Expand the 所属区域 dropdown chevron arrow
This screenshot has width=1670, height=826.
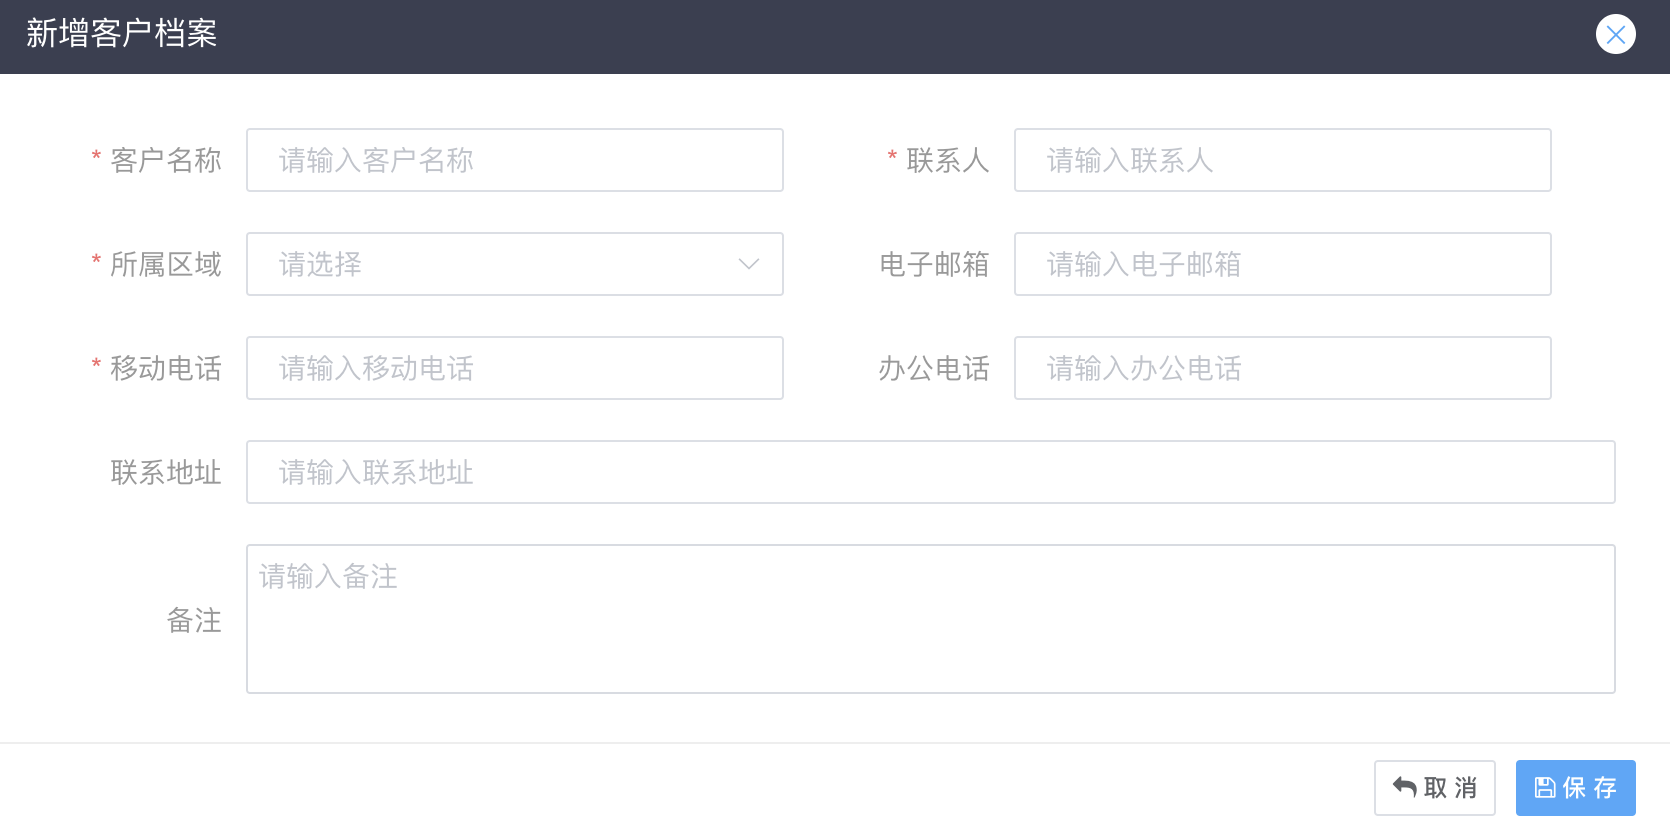tap(748, 264)
